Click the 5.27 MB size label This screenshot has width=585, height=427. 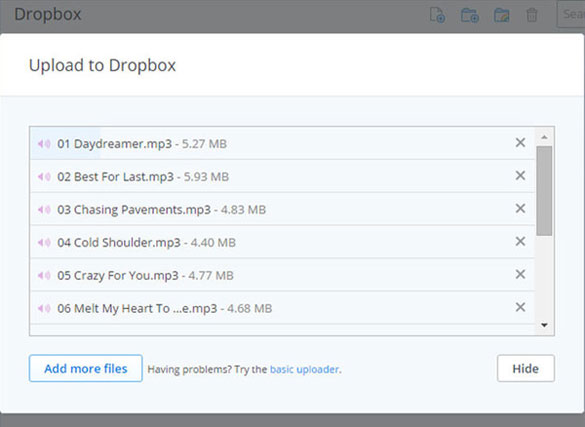click(x=204, y=144)
